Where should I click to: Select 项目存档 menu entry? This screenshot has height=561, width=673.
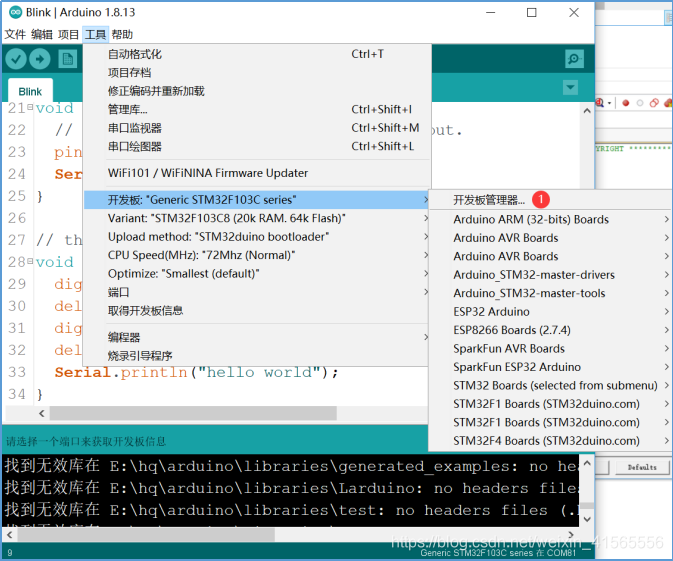pyautogui.click(x=257, y=73)
